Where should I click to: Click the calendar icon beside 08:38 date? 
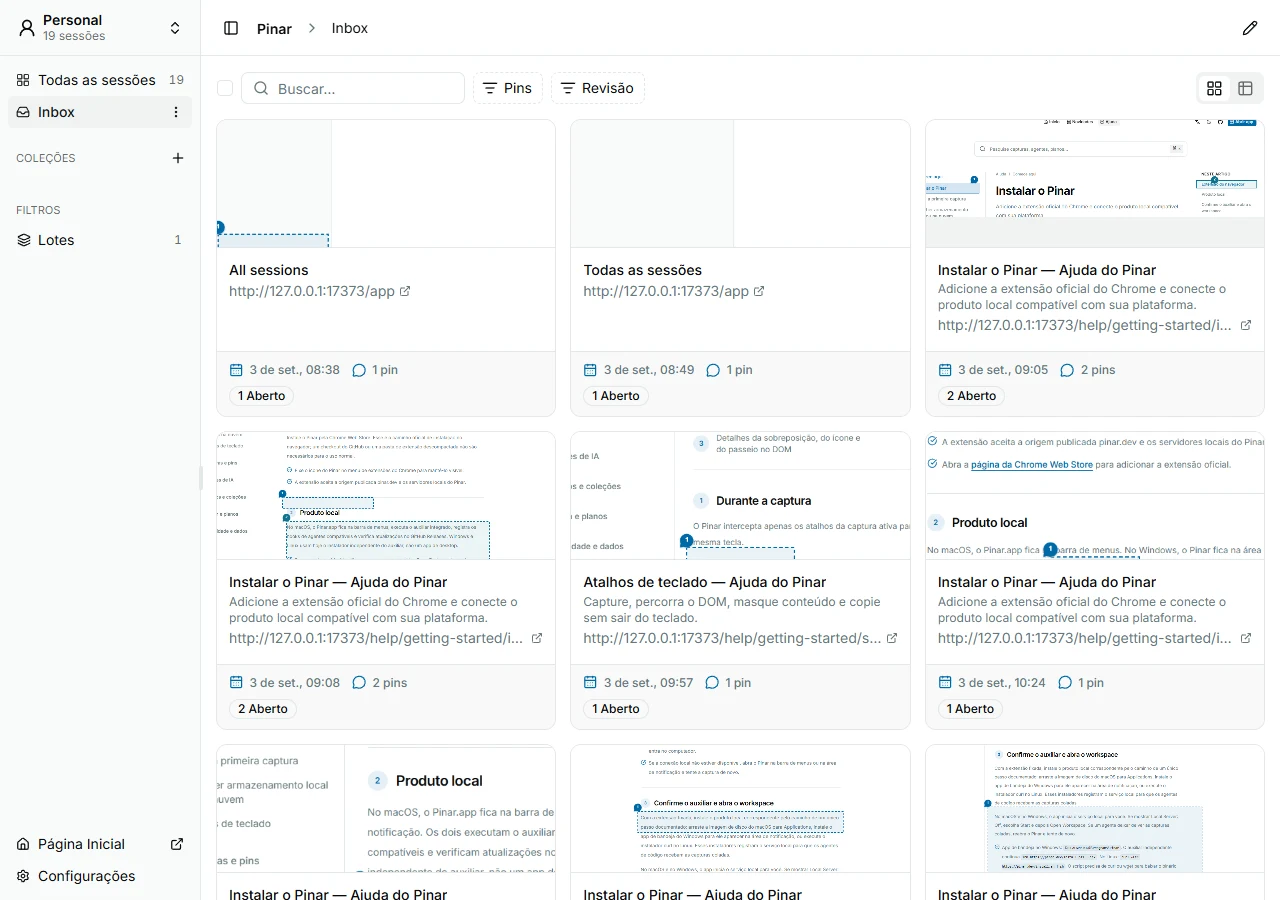[236, 370]
